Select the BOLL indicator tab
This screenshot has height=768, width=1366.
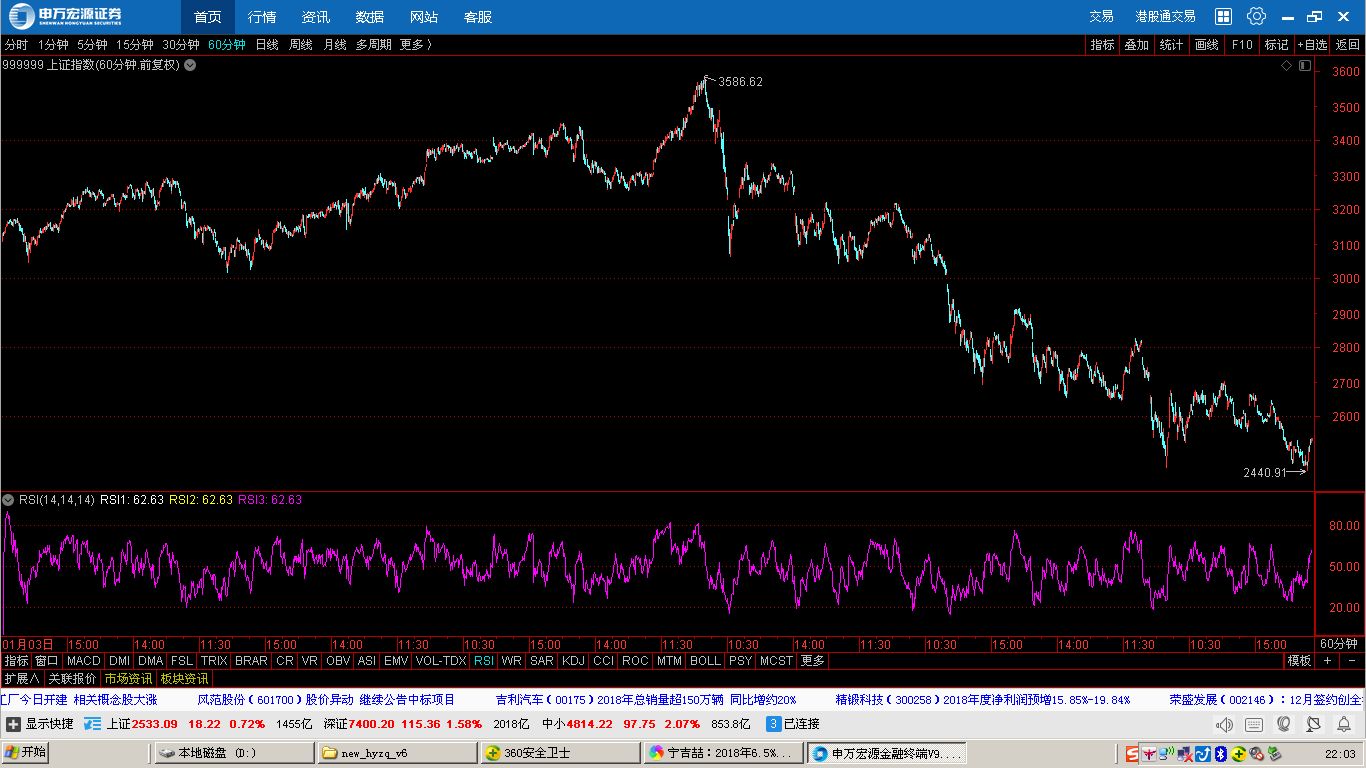[705, 661]
